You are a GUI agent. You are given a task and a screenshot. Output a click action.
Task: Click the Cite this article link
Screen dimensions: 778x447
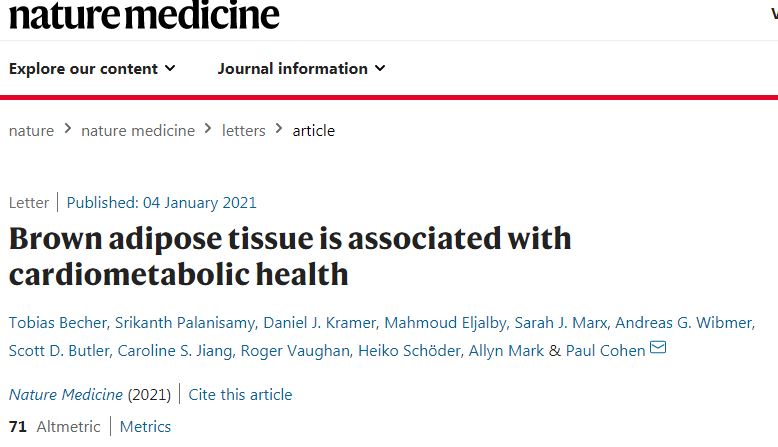(x=240, y=394)
